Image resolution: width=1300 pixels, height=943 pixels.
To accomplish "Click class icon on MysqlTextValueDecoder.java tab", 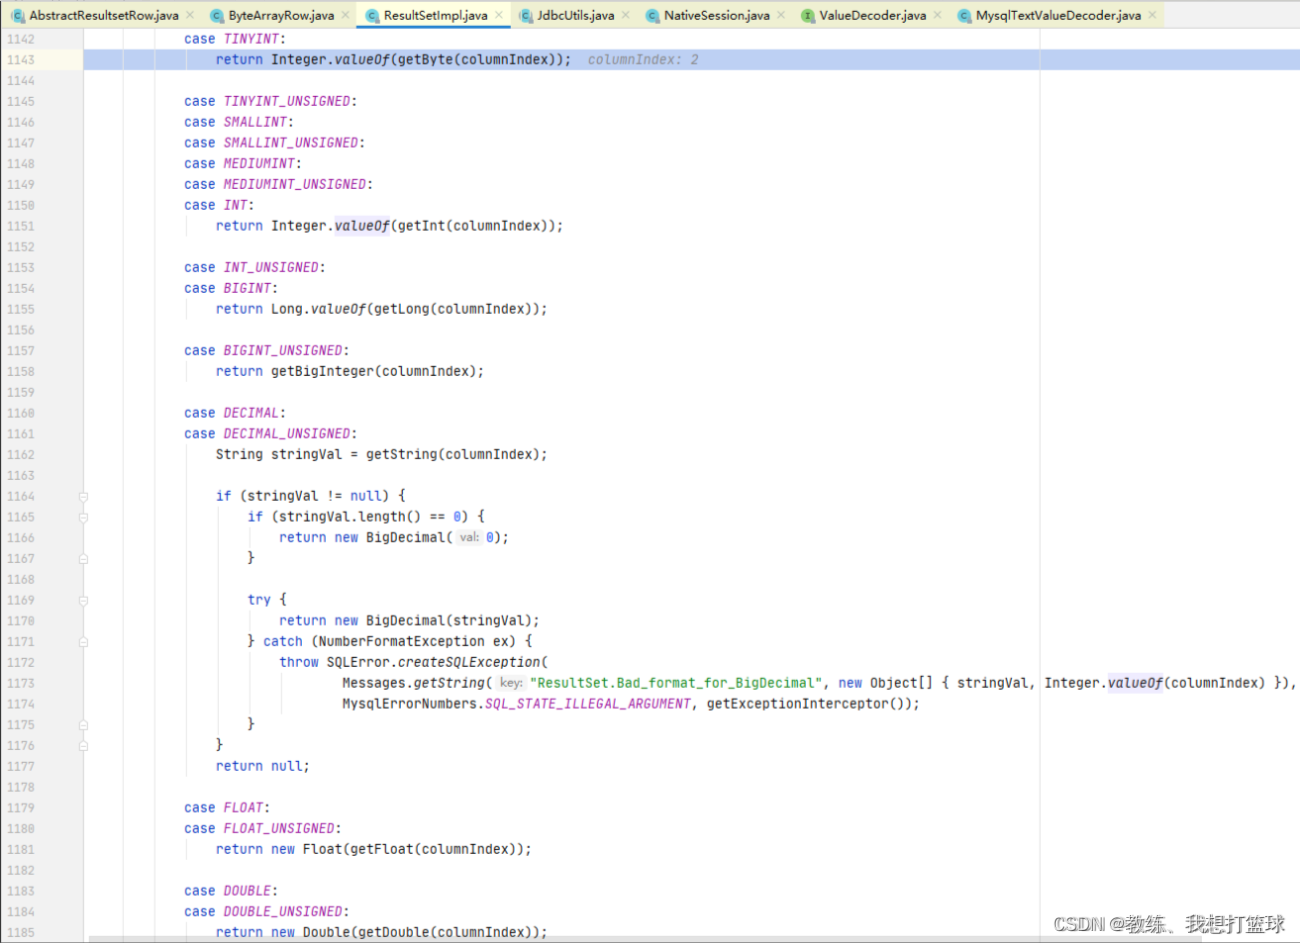I will (964, 15).
